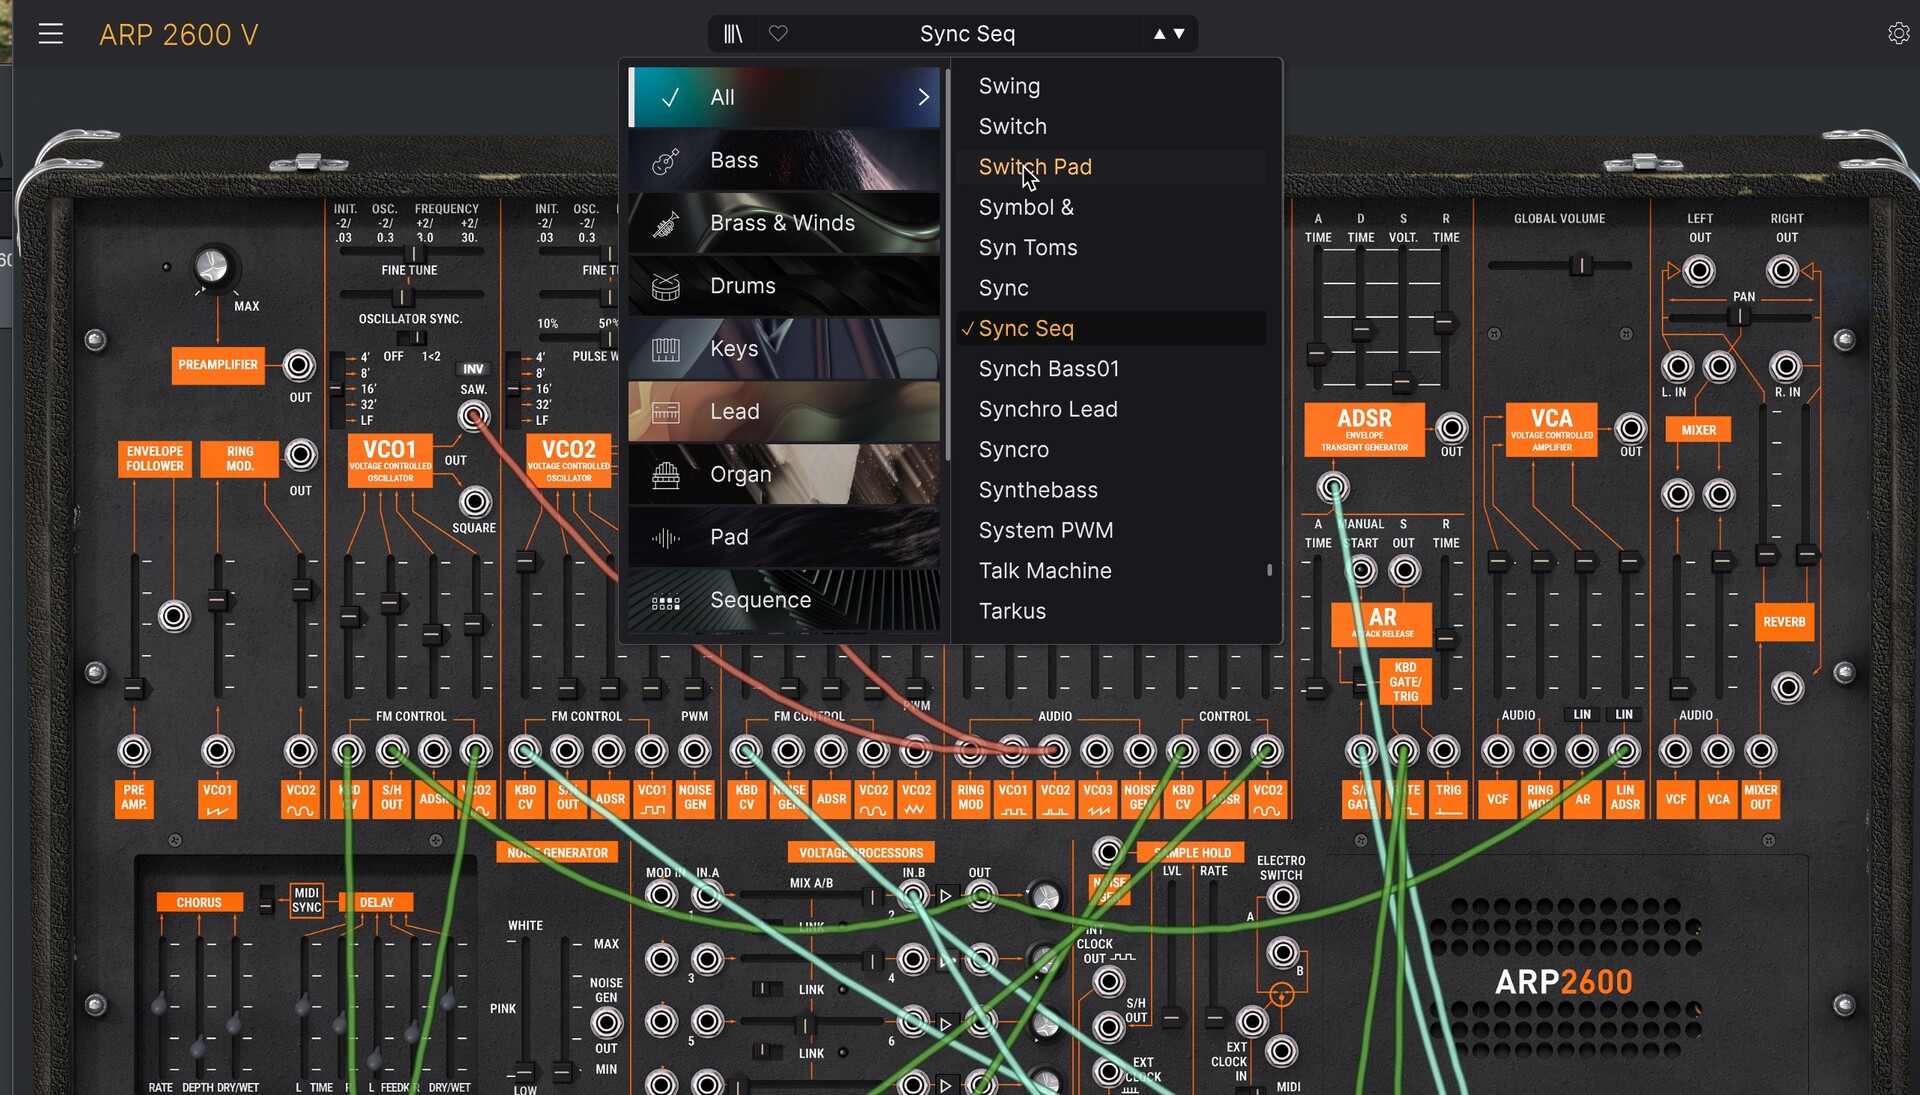Click the PREAMPLIFIER OUT jack
The height and width of the screenshot is (1095, 1920).
299,366
